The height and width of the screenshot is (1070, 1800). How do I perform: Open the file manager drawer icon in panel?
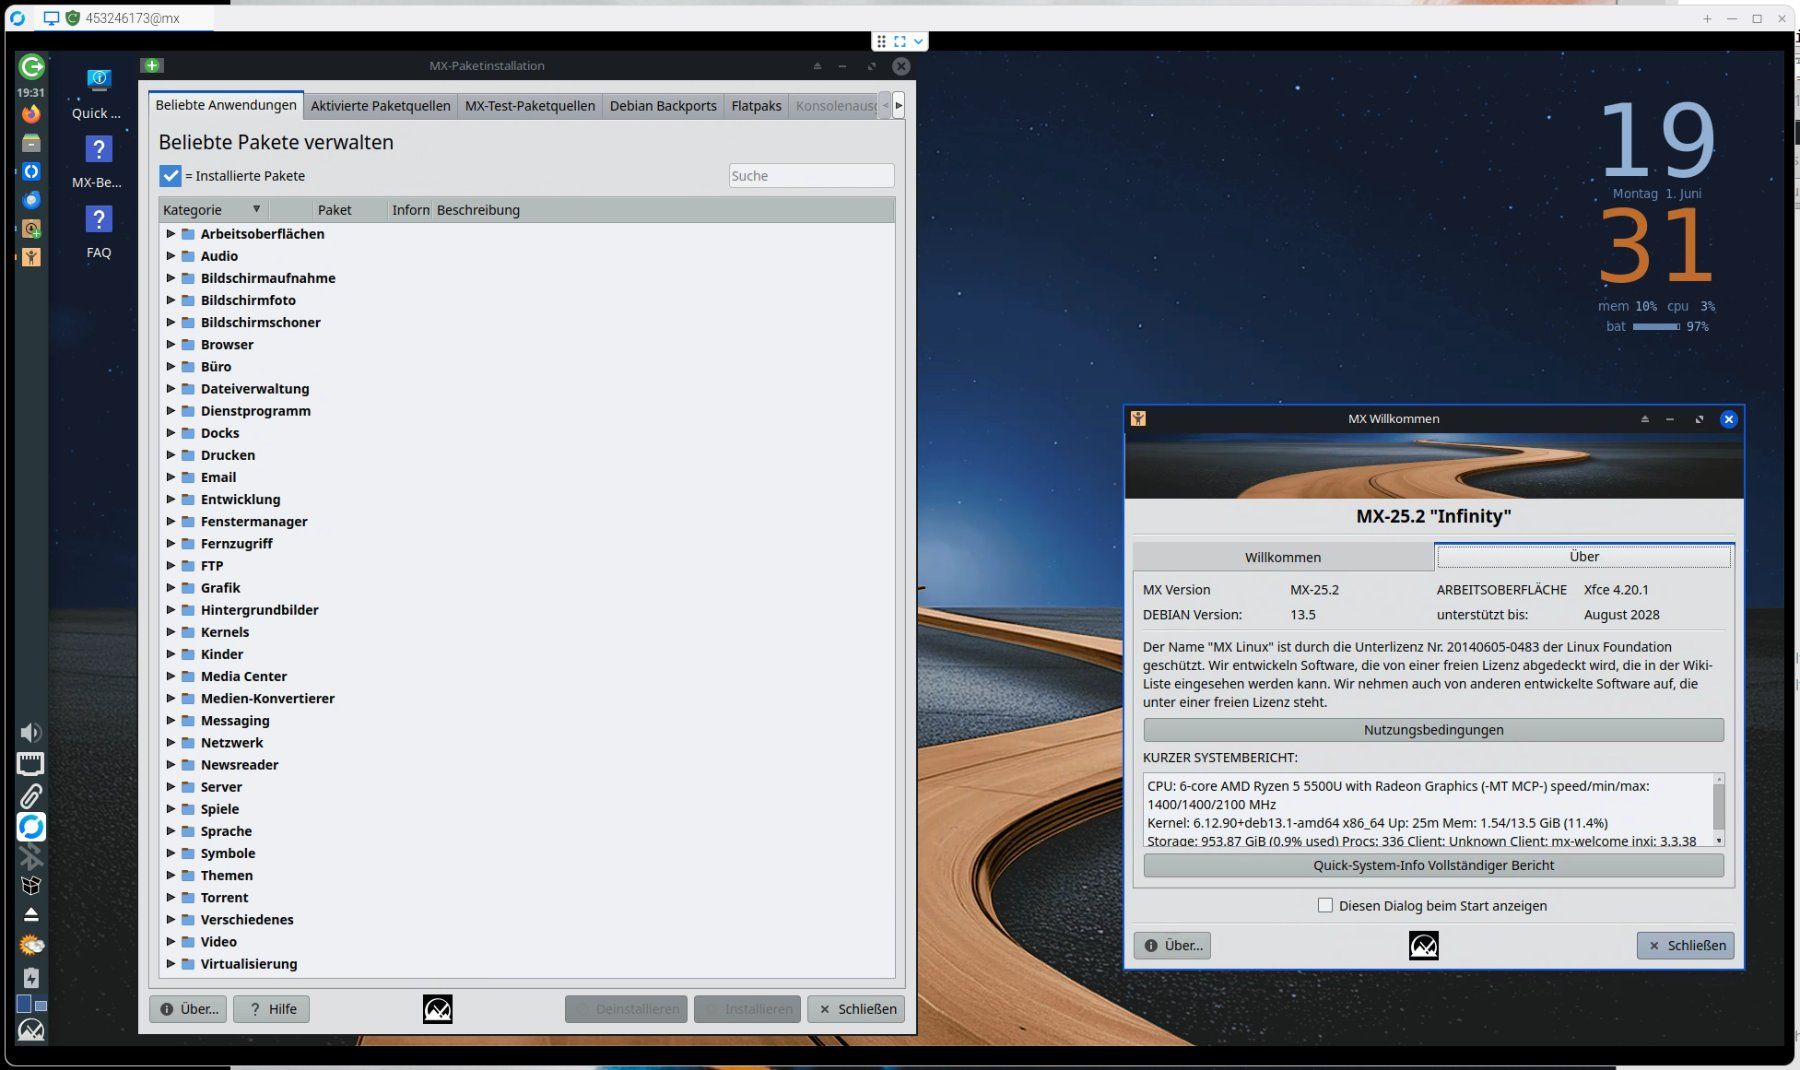coord(31,143)
